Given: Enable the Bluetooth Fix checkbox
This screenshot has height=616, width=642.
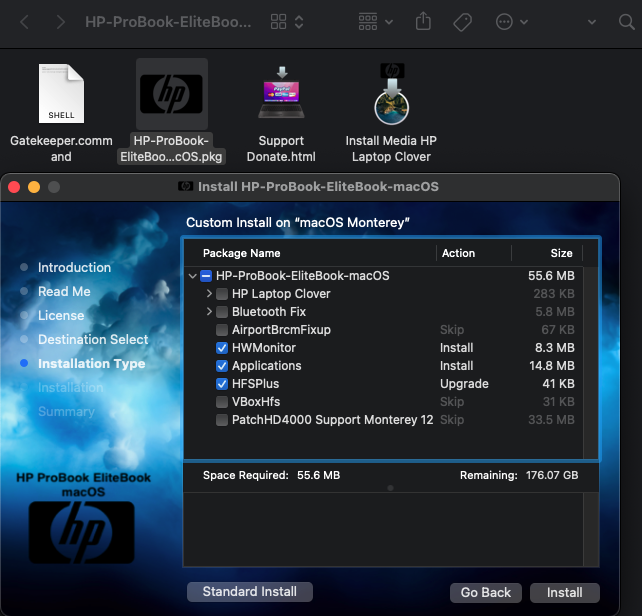Looking at the screenshot, I should coord(222,312).
